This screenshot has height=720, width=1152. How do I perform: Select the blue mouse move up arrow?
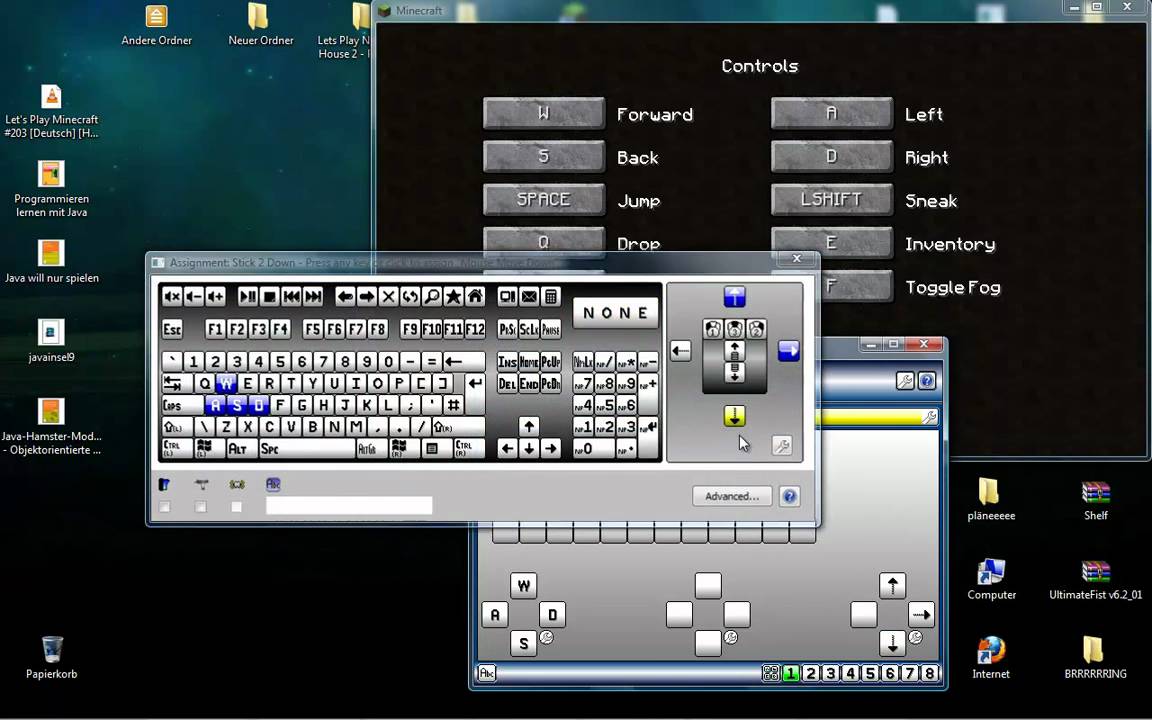click(735, 297)
